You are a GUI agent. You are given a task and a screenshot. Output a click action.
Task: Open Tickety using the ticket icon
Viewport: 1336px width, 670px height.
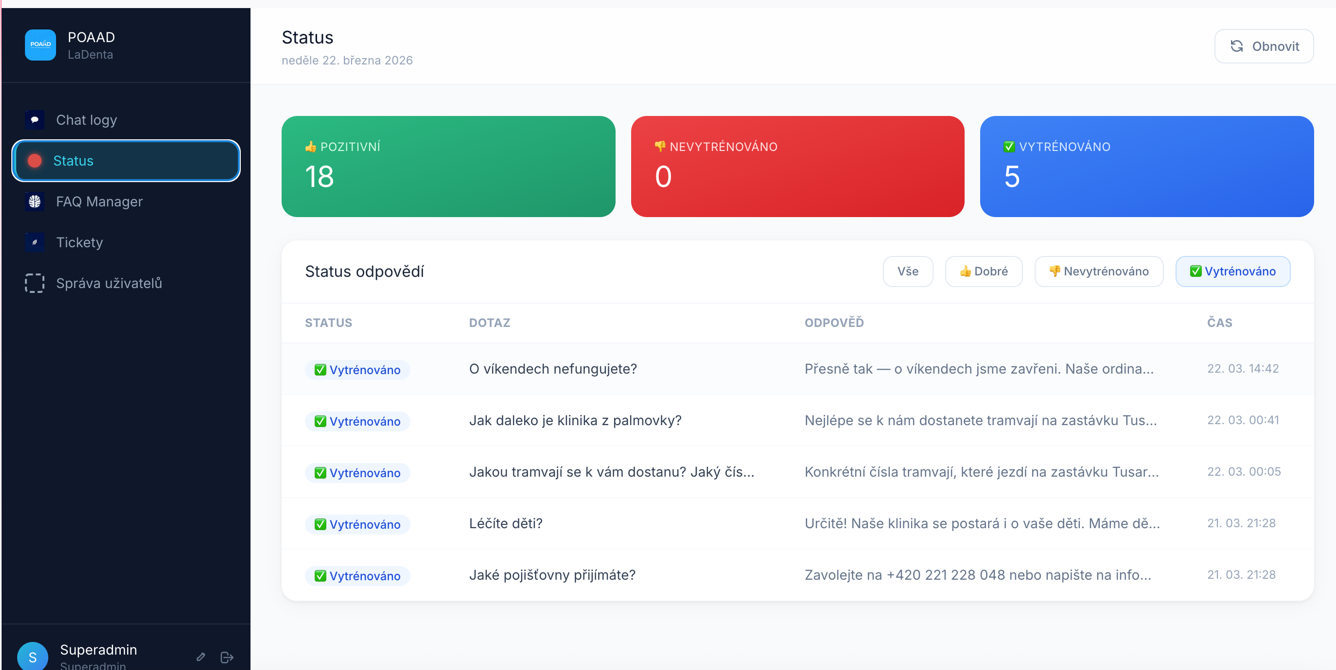click(34, 242)
